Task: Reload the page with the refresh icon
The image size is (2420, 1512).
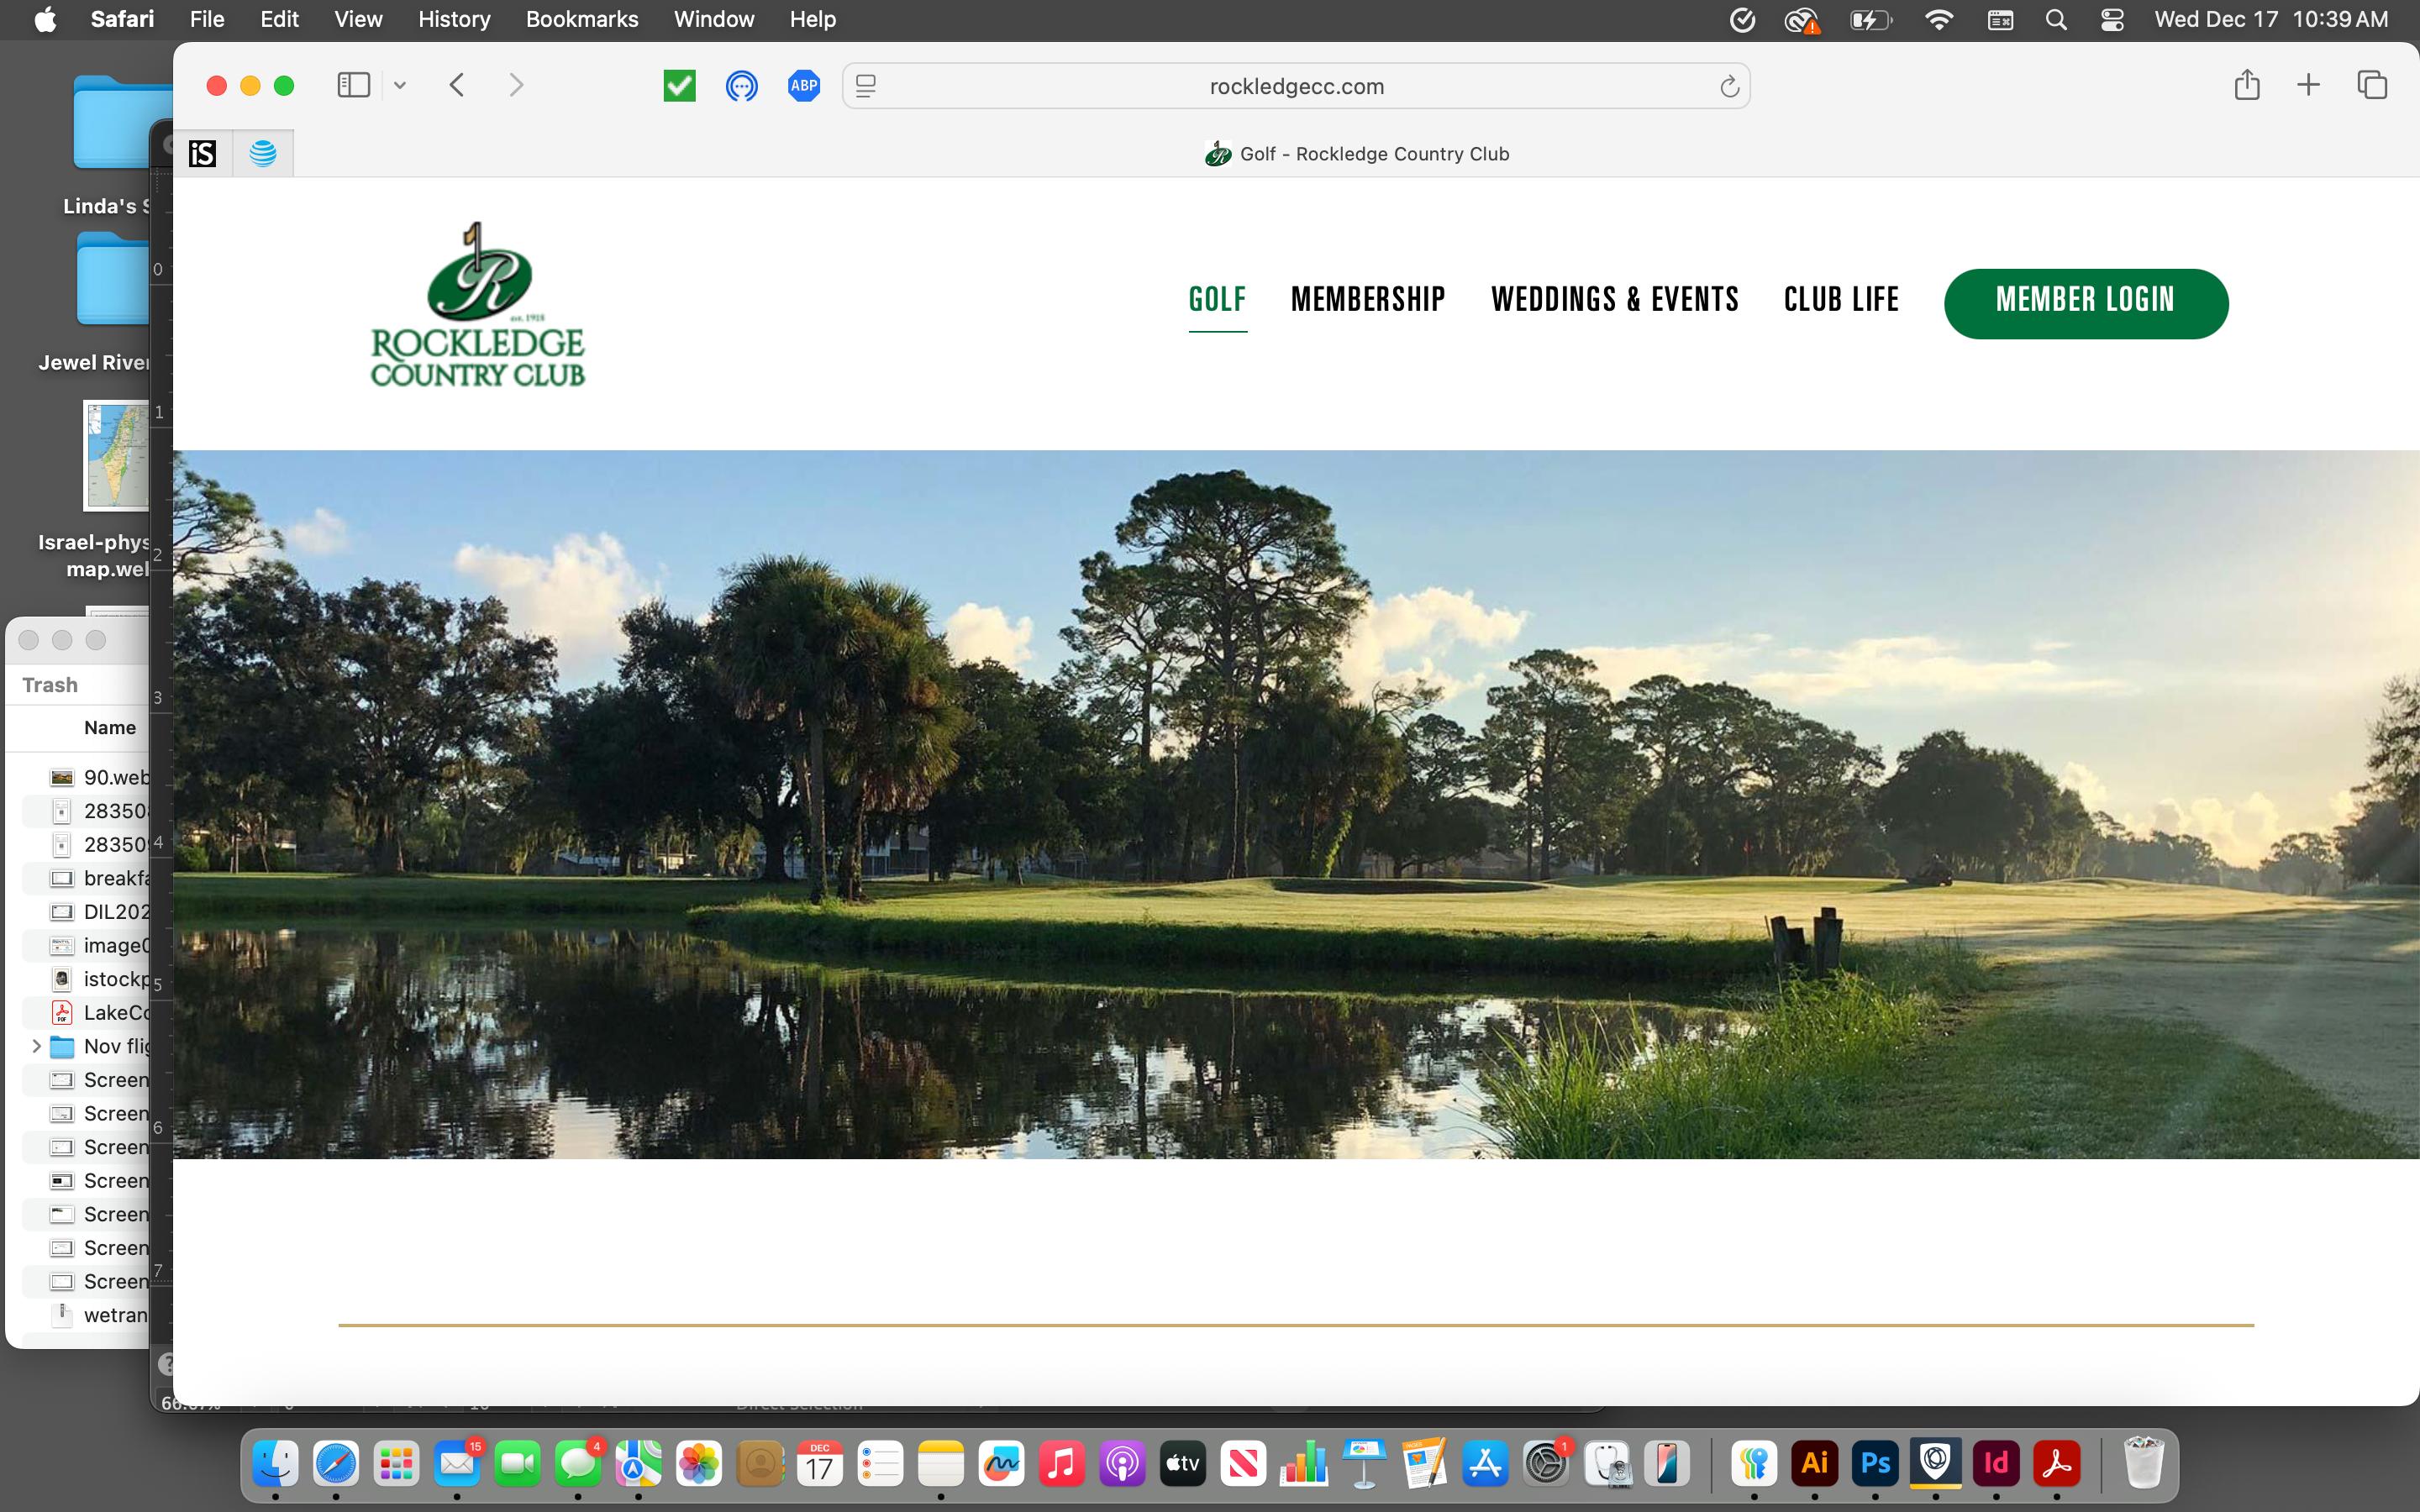Action: point(1729,87)
